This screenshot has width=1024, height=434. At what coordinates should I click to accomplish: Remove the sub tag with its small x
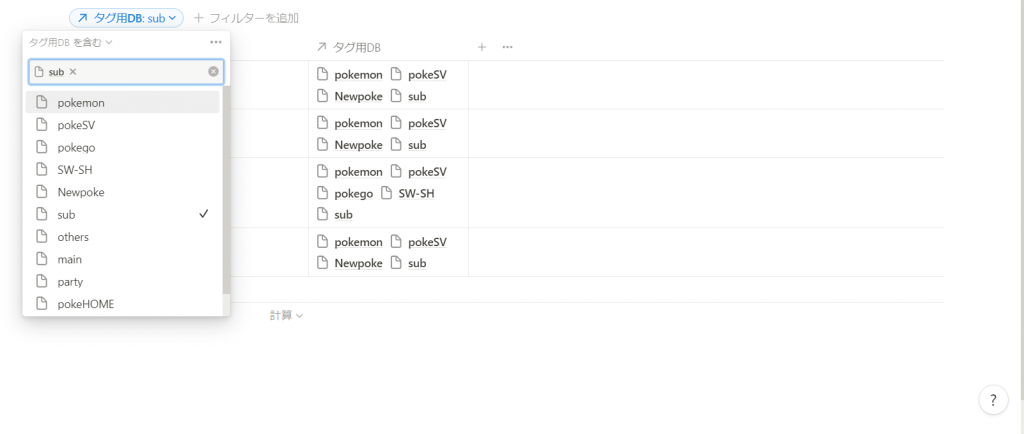point(72,72)
